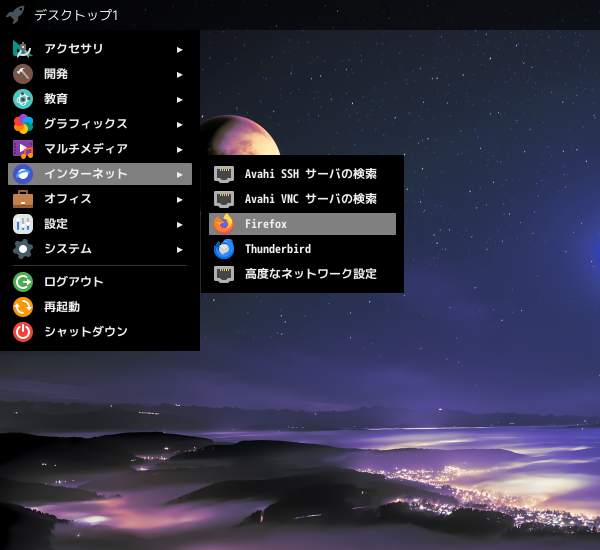
Task: Expand the マルチメディア submenu arrow
Action: click(x=179, y=150)
